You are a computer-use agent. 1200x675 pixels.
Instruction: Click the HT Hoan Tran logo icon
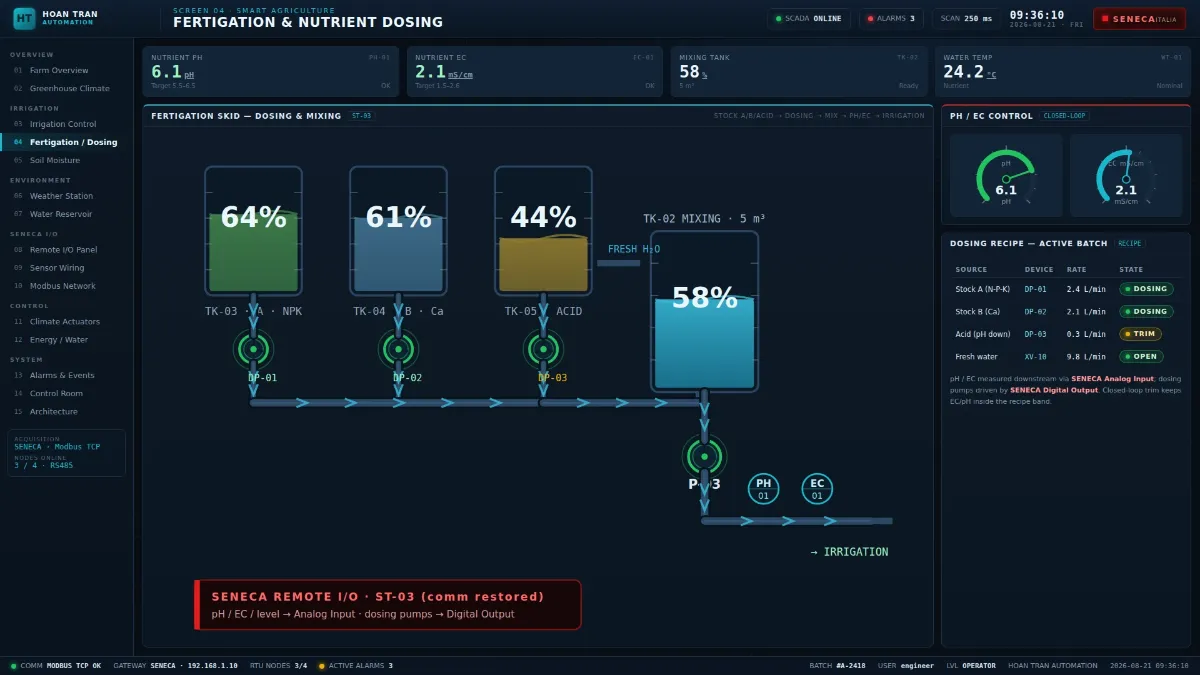coord(24,18)
